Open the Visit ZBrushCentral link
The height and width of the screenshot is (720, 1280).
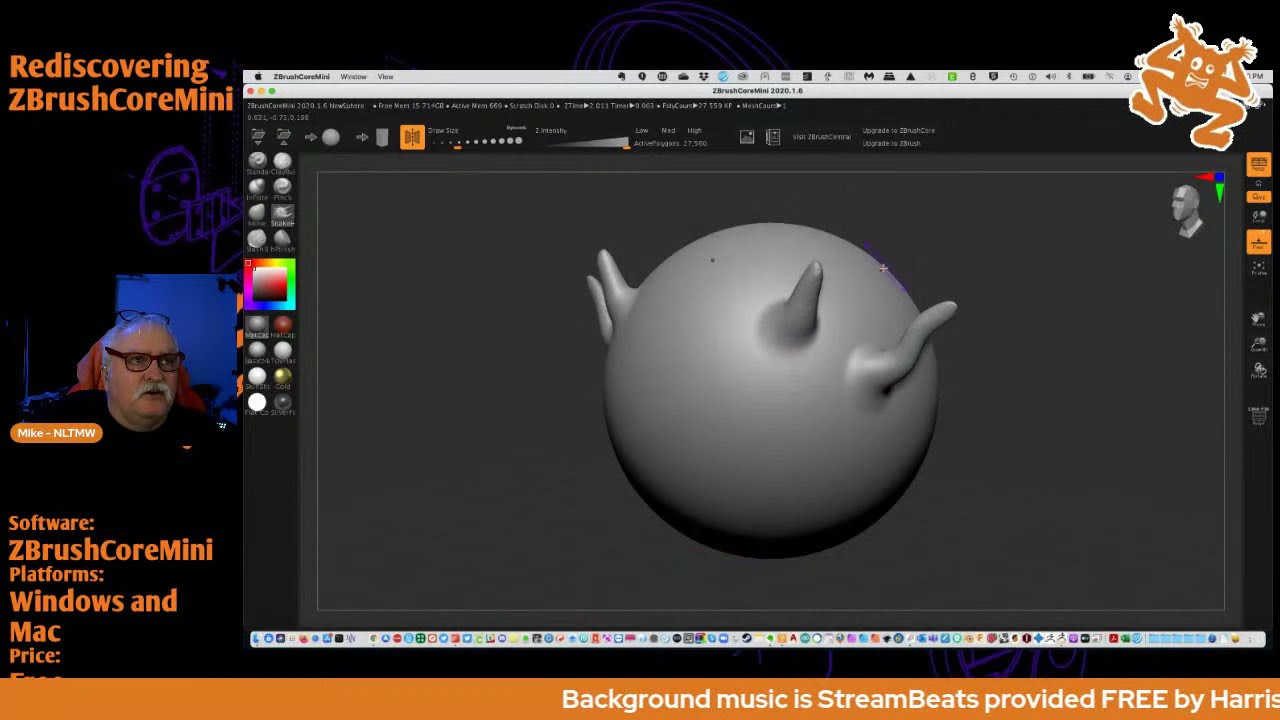click(x=821, y=137)
